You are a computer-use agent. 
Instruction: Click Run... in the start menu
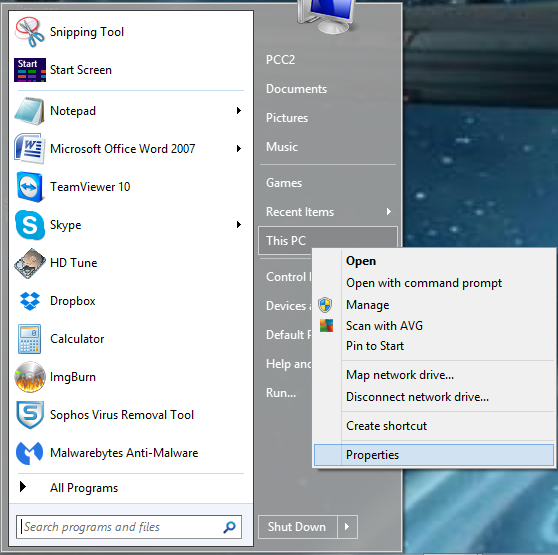point(281,393)
